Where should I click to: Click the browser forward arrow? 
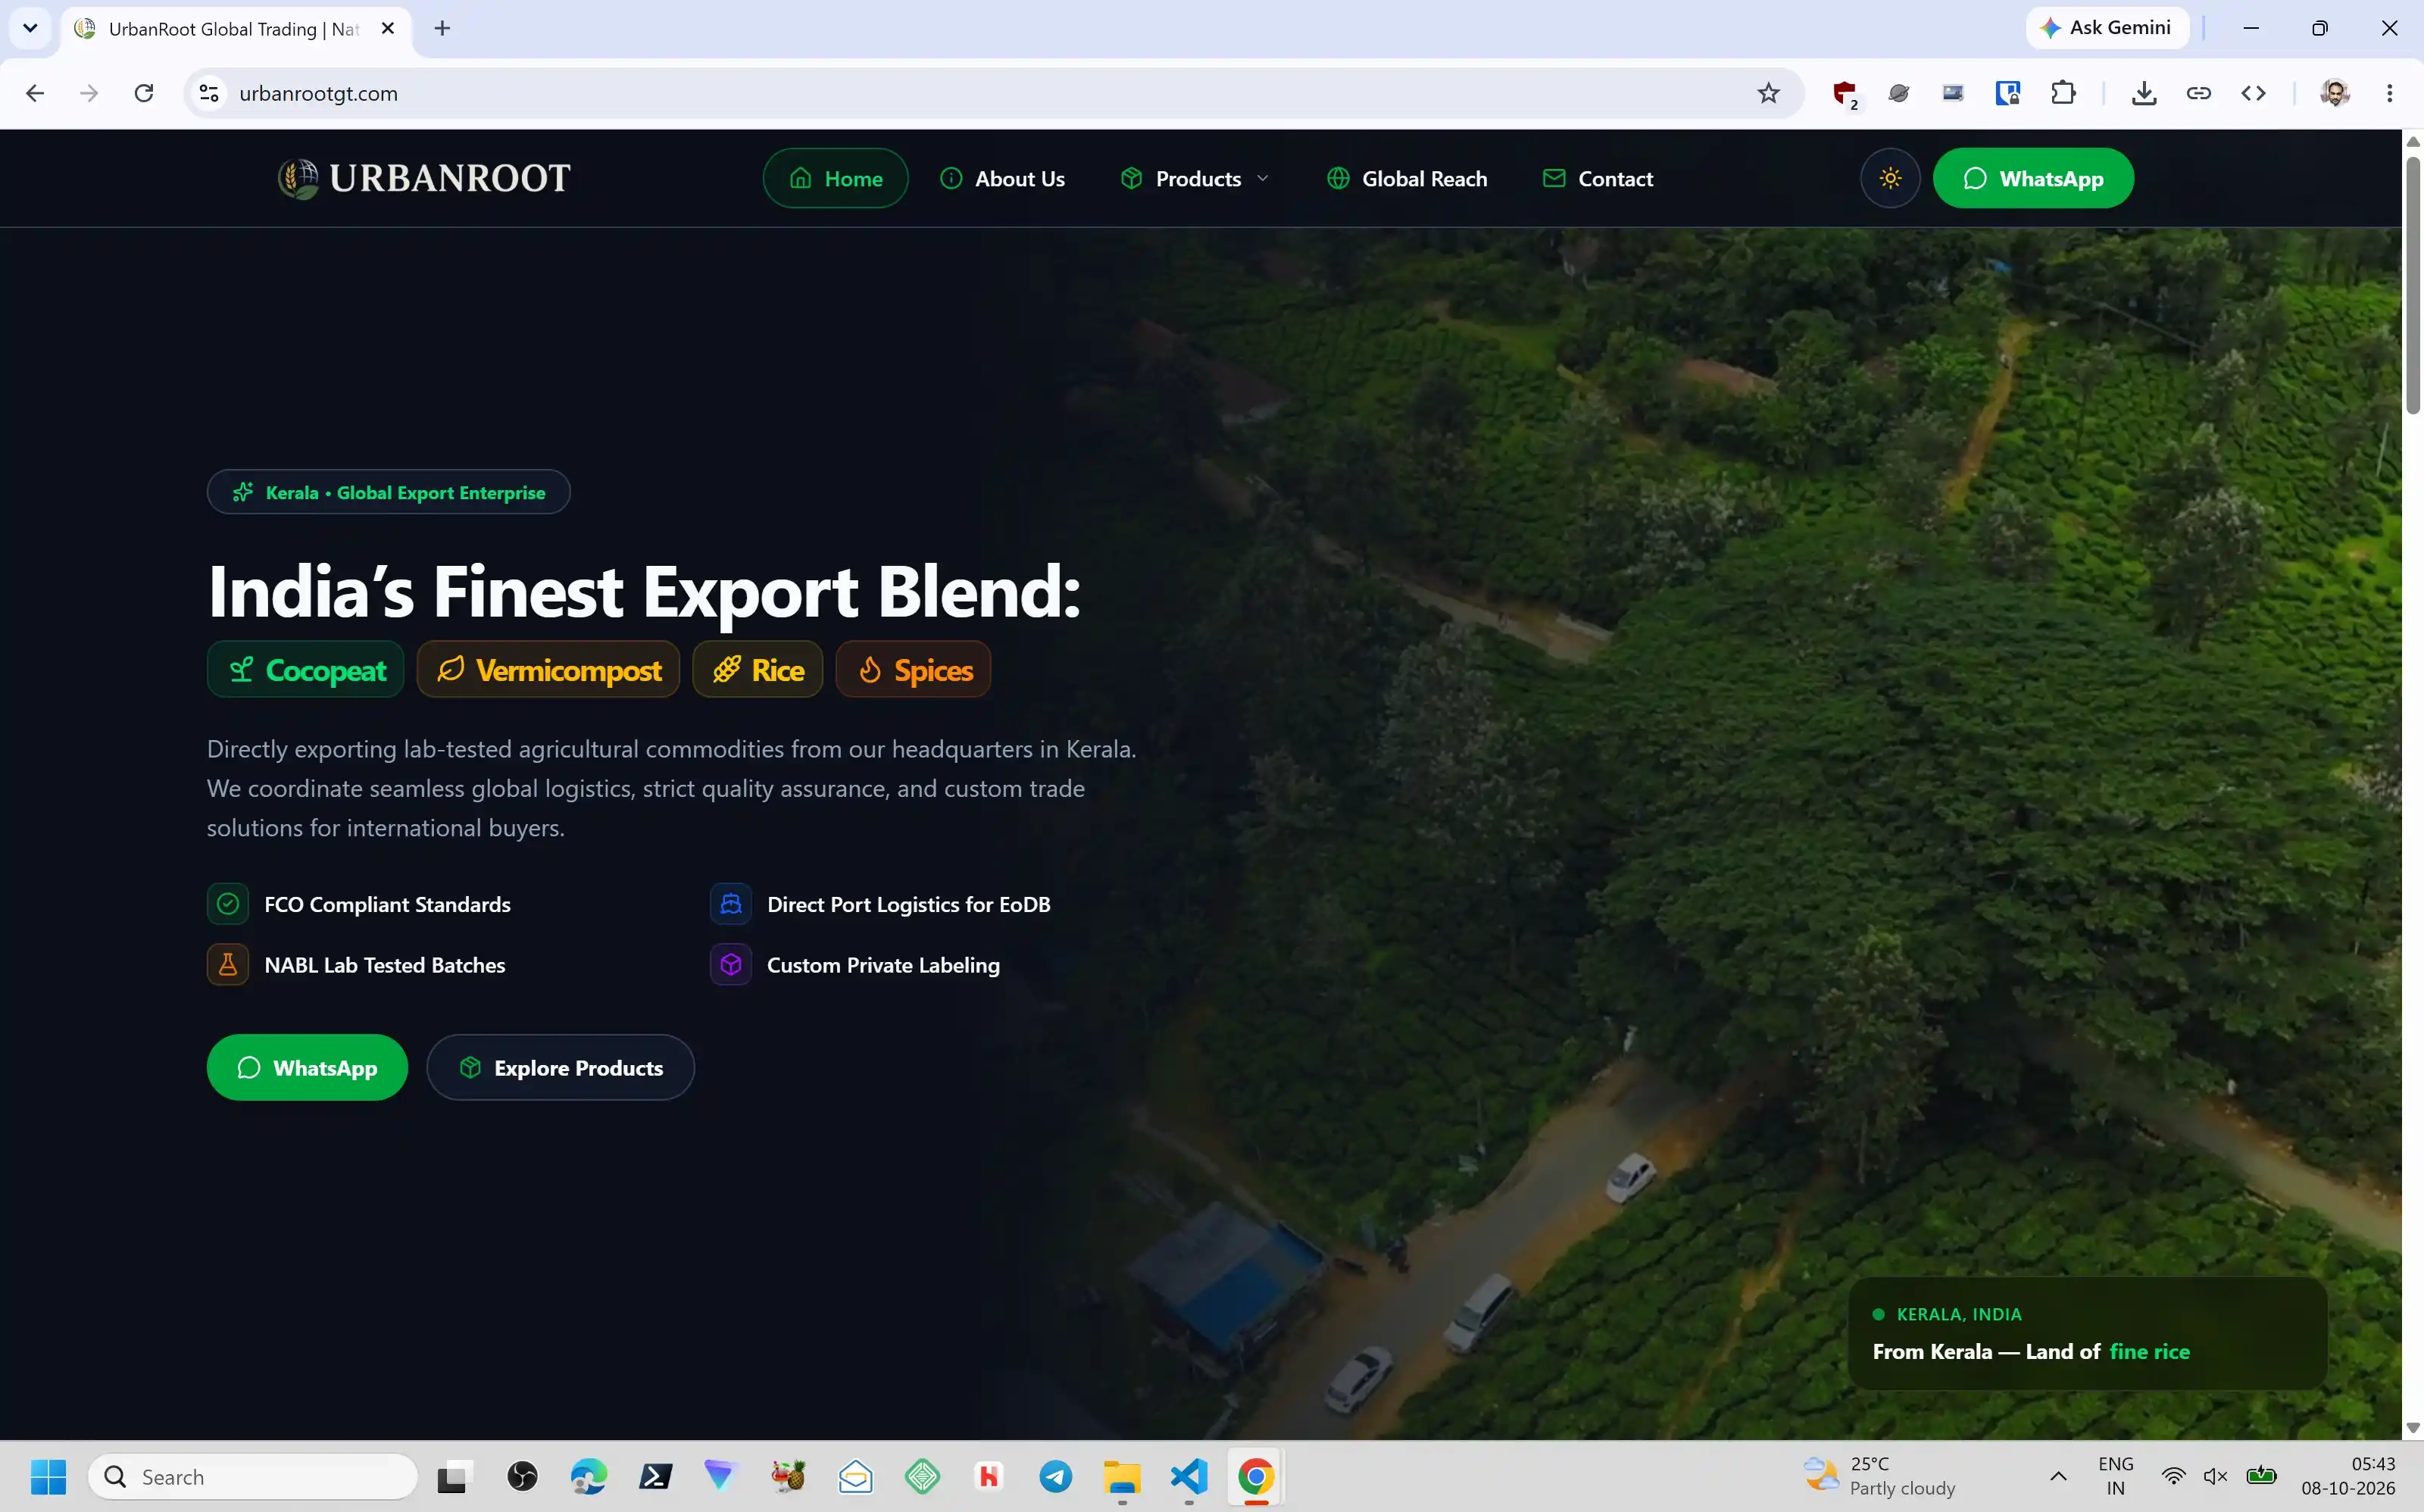point(89,93)
